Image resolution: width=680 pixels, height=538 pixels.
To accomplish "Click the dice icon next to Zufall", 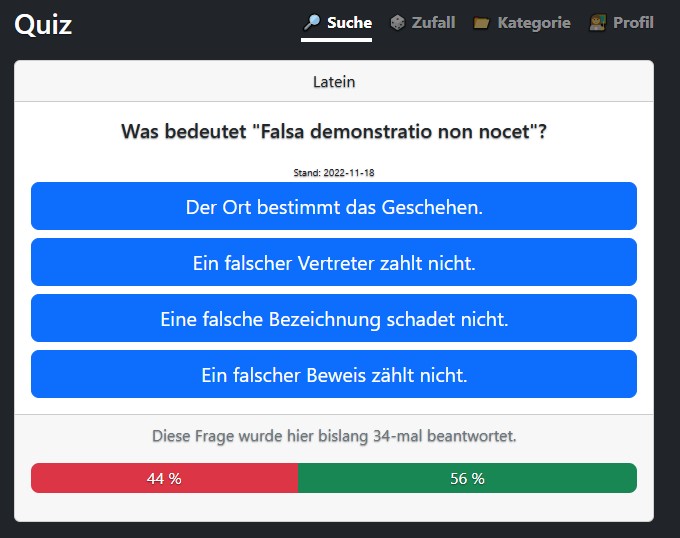I will pos(397,23).
